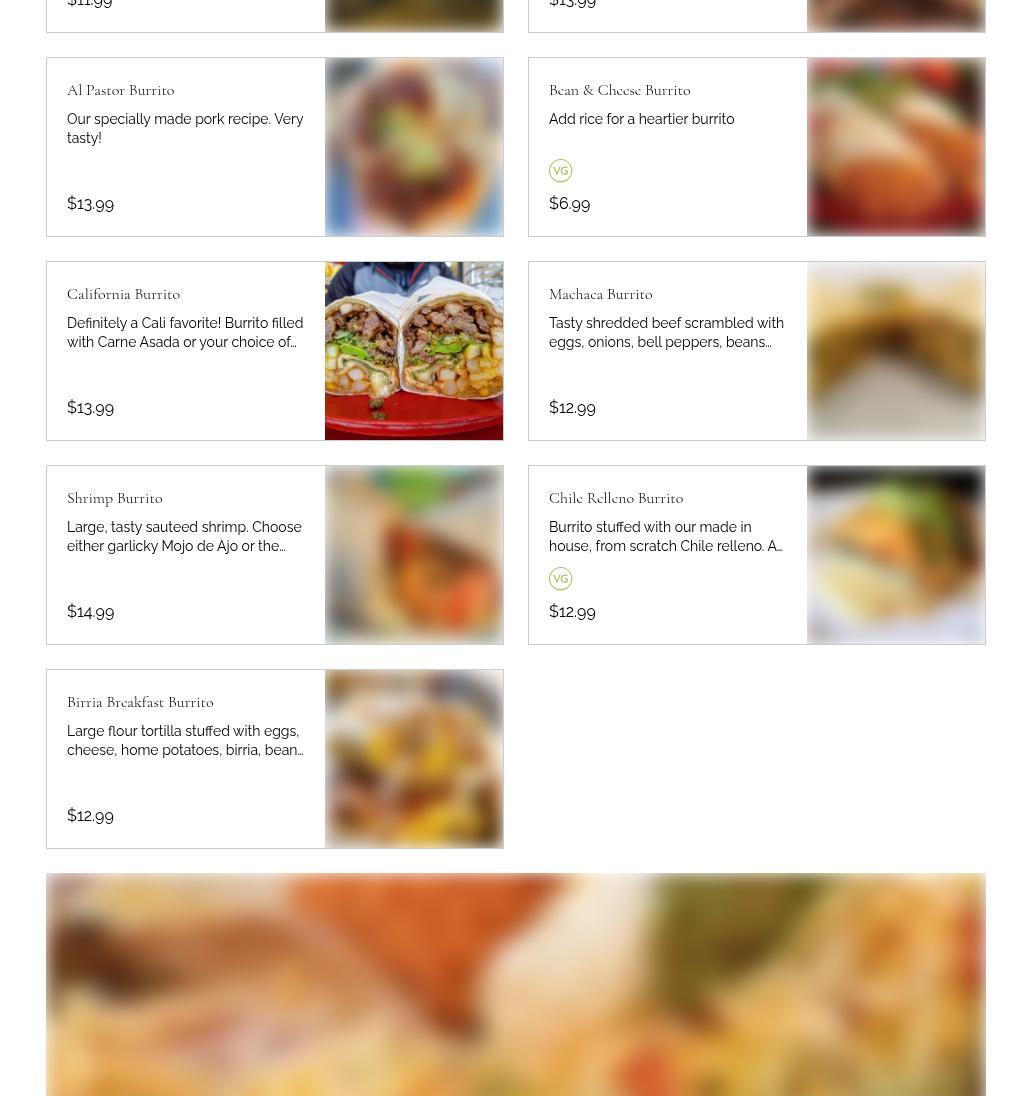
Task: View the Machaca Burrito image
Action: pos(896,351)
